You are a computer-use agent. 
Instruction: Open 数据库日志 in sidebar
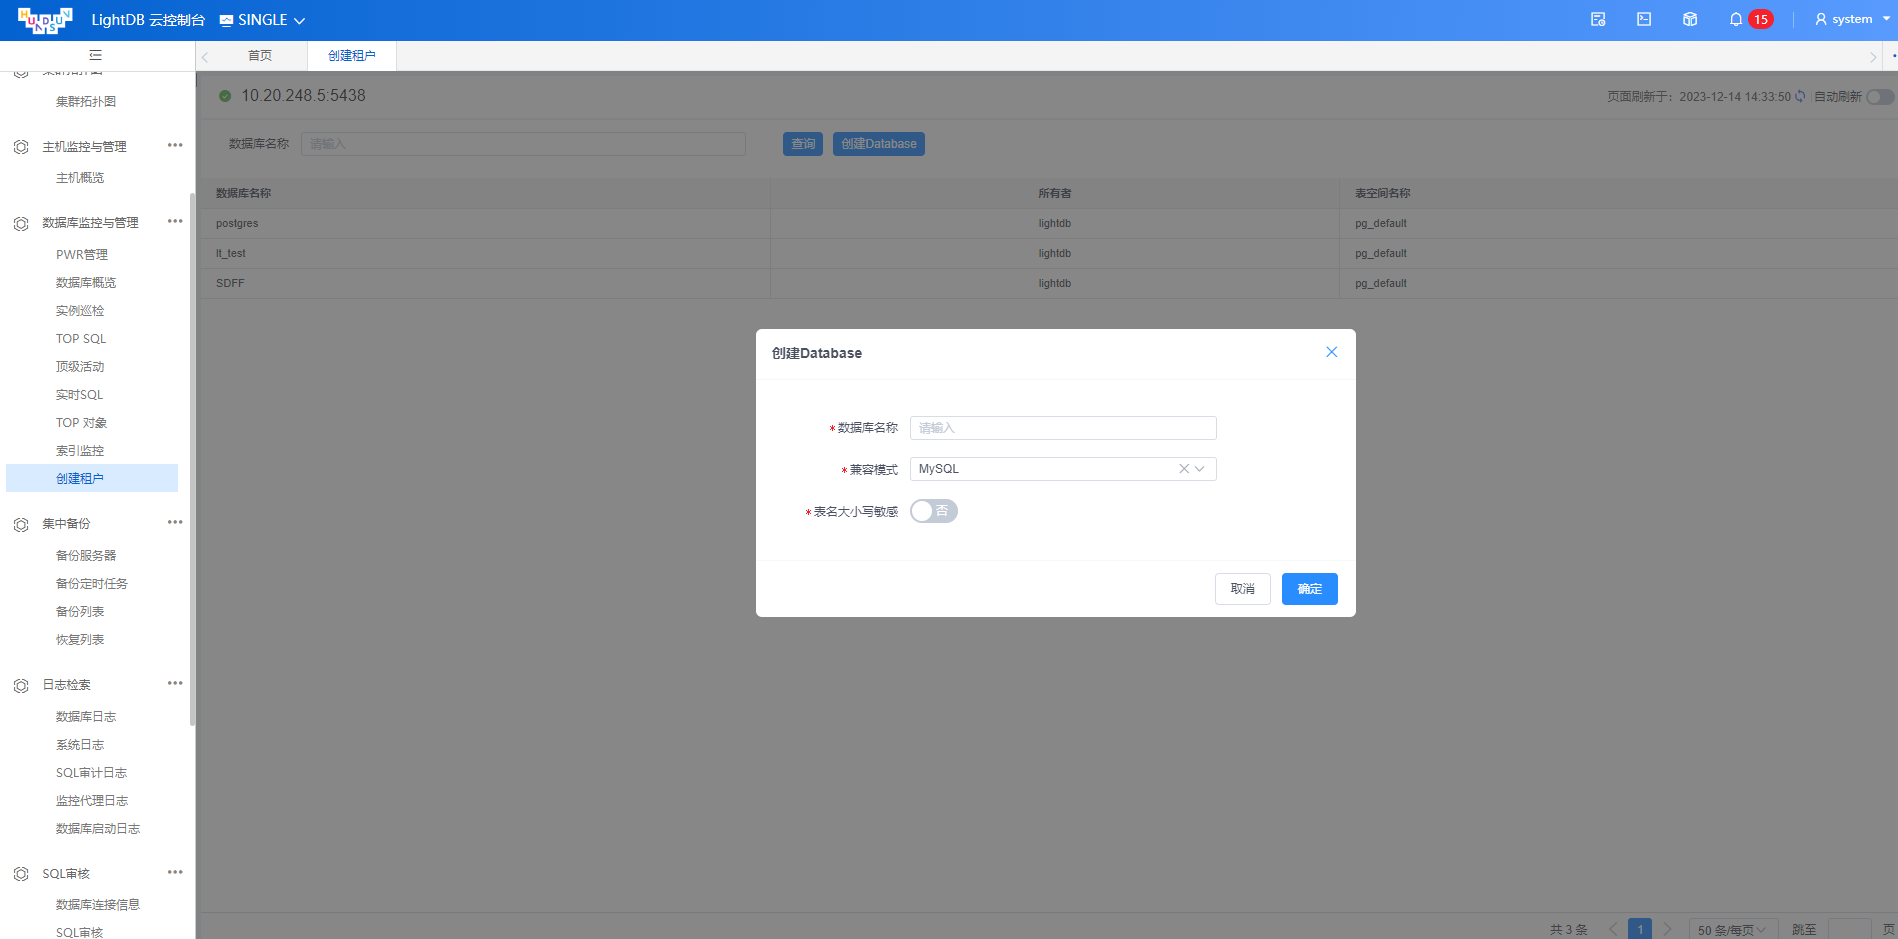[86, 717]
